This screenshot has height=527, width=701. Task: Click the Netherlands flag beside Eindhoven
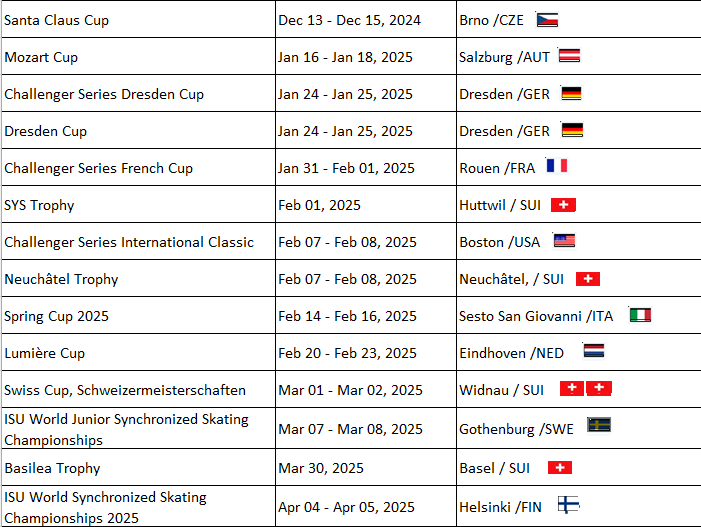click(x=594, y=351)
